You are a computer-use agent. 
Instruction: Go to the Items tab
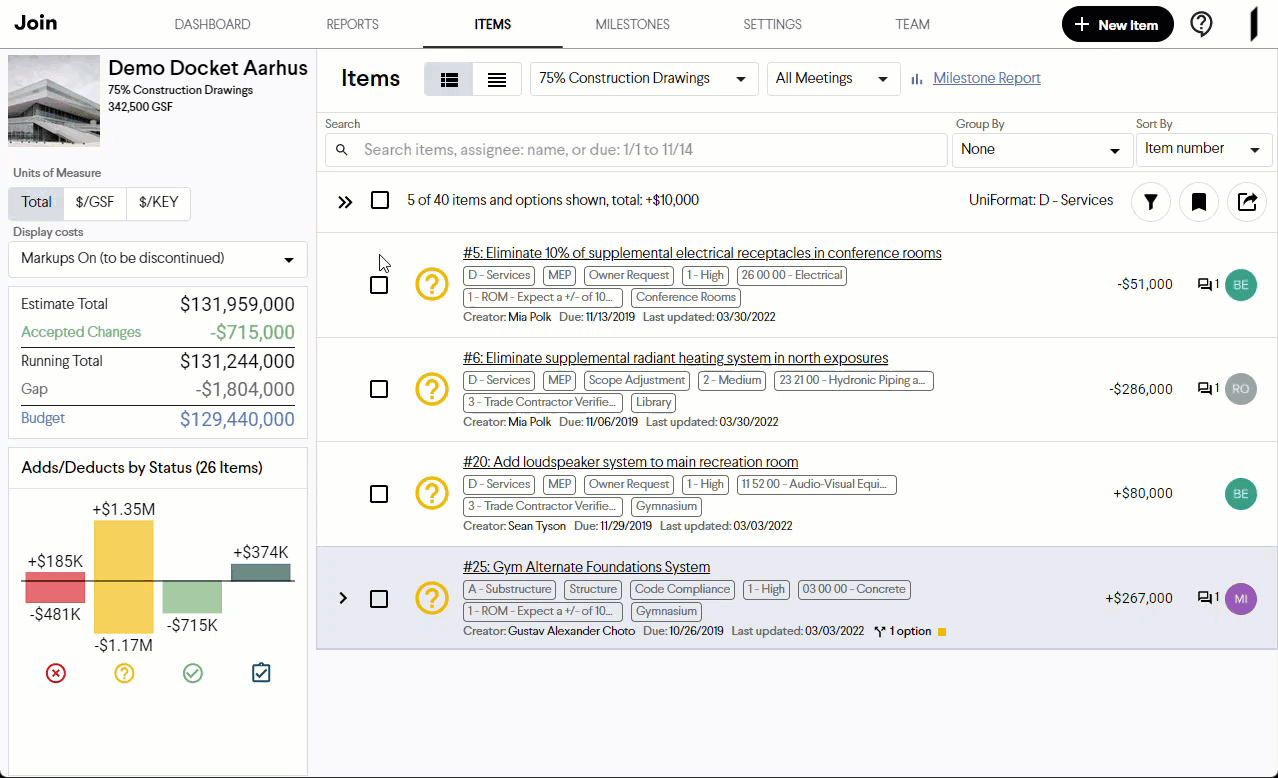tap(493, 25)
